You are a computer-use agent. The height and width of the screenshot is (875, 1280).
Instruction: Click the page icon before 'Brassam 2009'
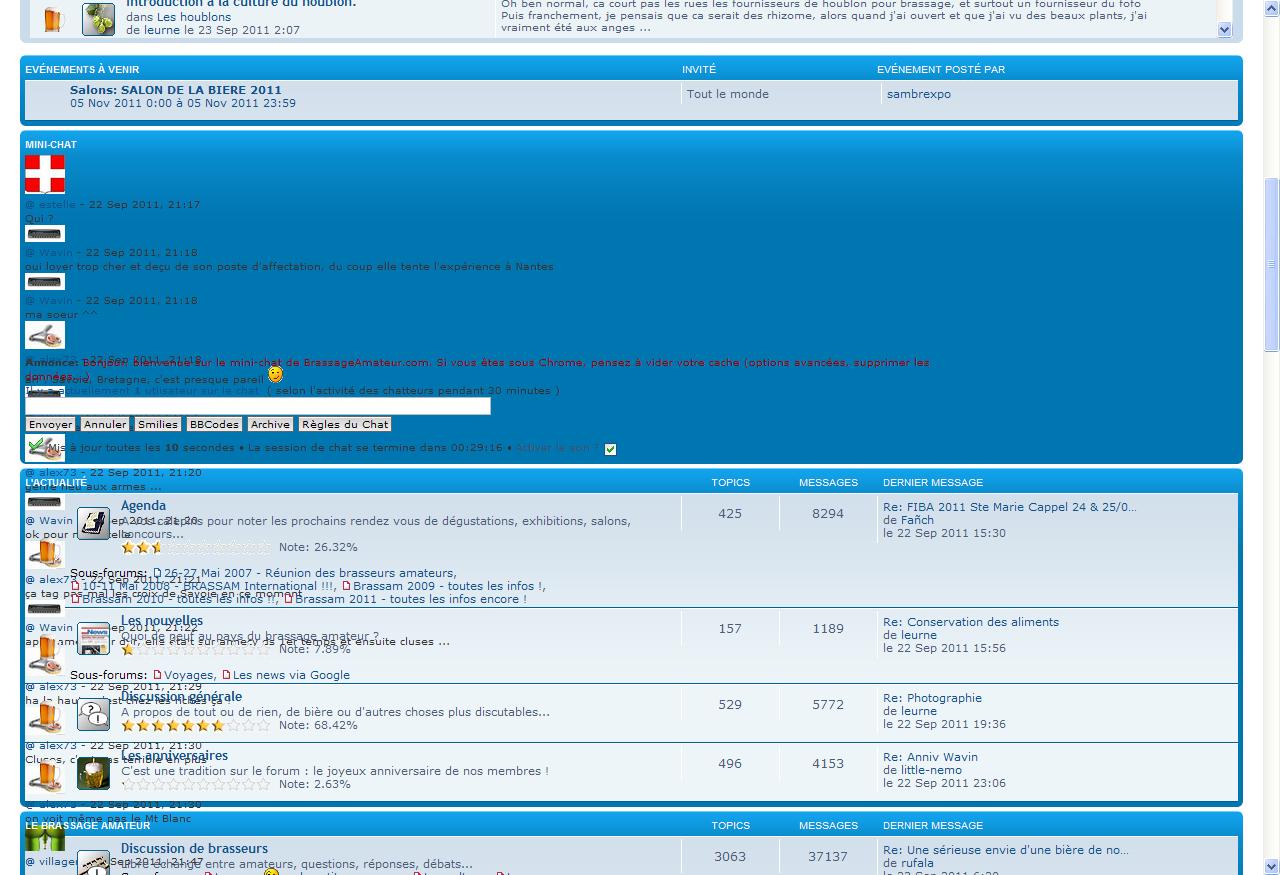(347, 586)
